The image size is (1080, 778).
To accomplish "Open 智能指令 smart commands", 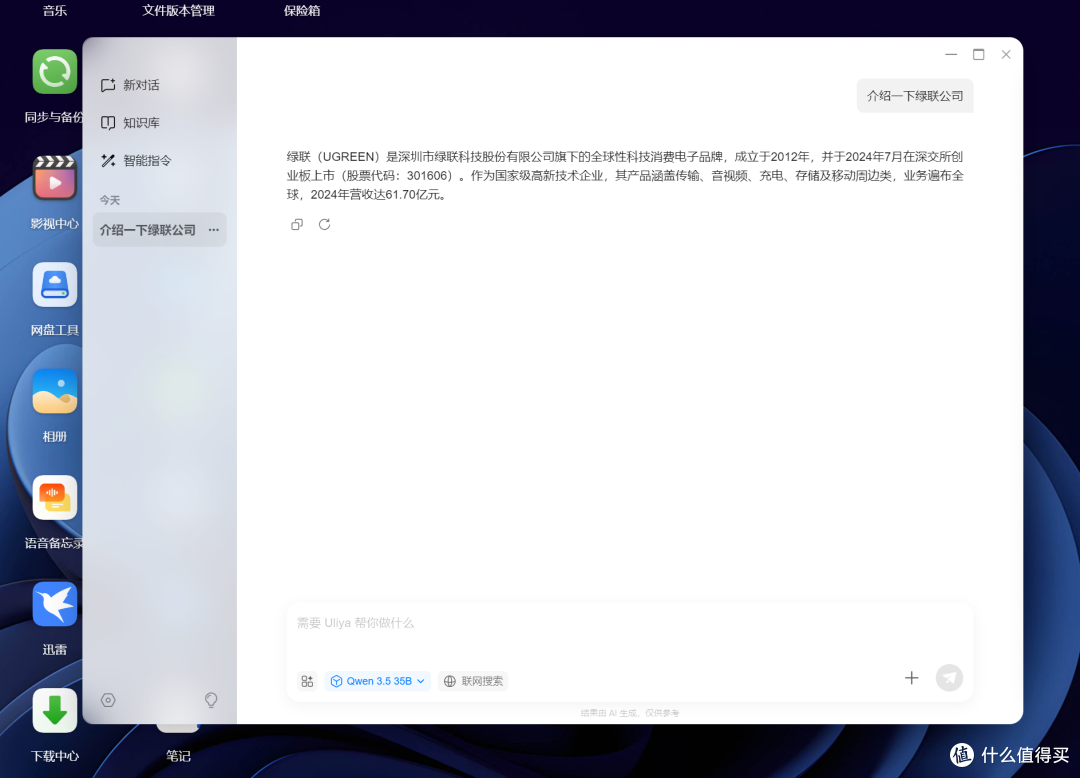I will pyautogui.click(x=136, y=161).
